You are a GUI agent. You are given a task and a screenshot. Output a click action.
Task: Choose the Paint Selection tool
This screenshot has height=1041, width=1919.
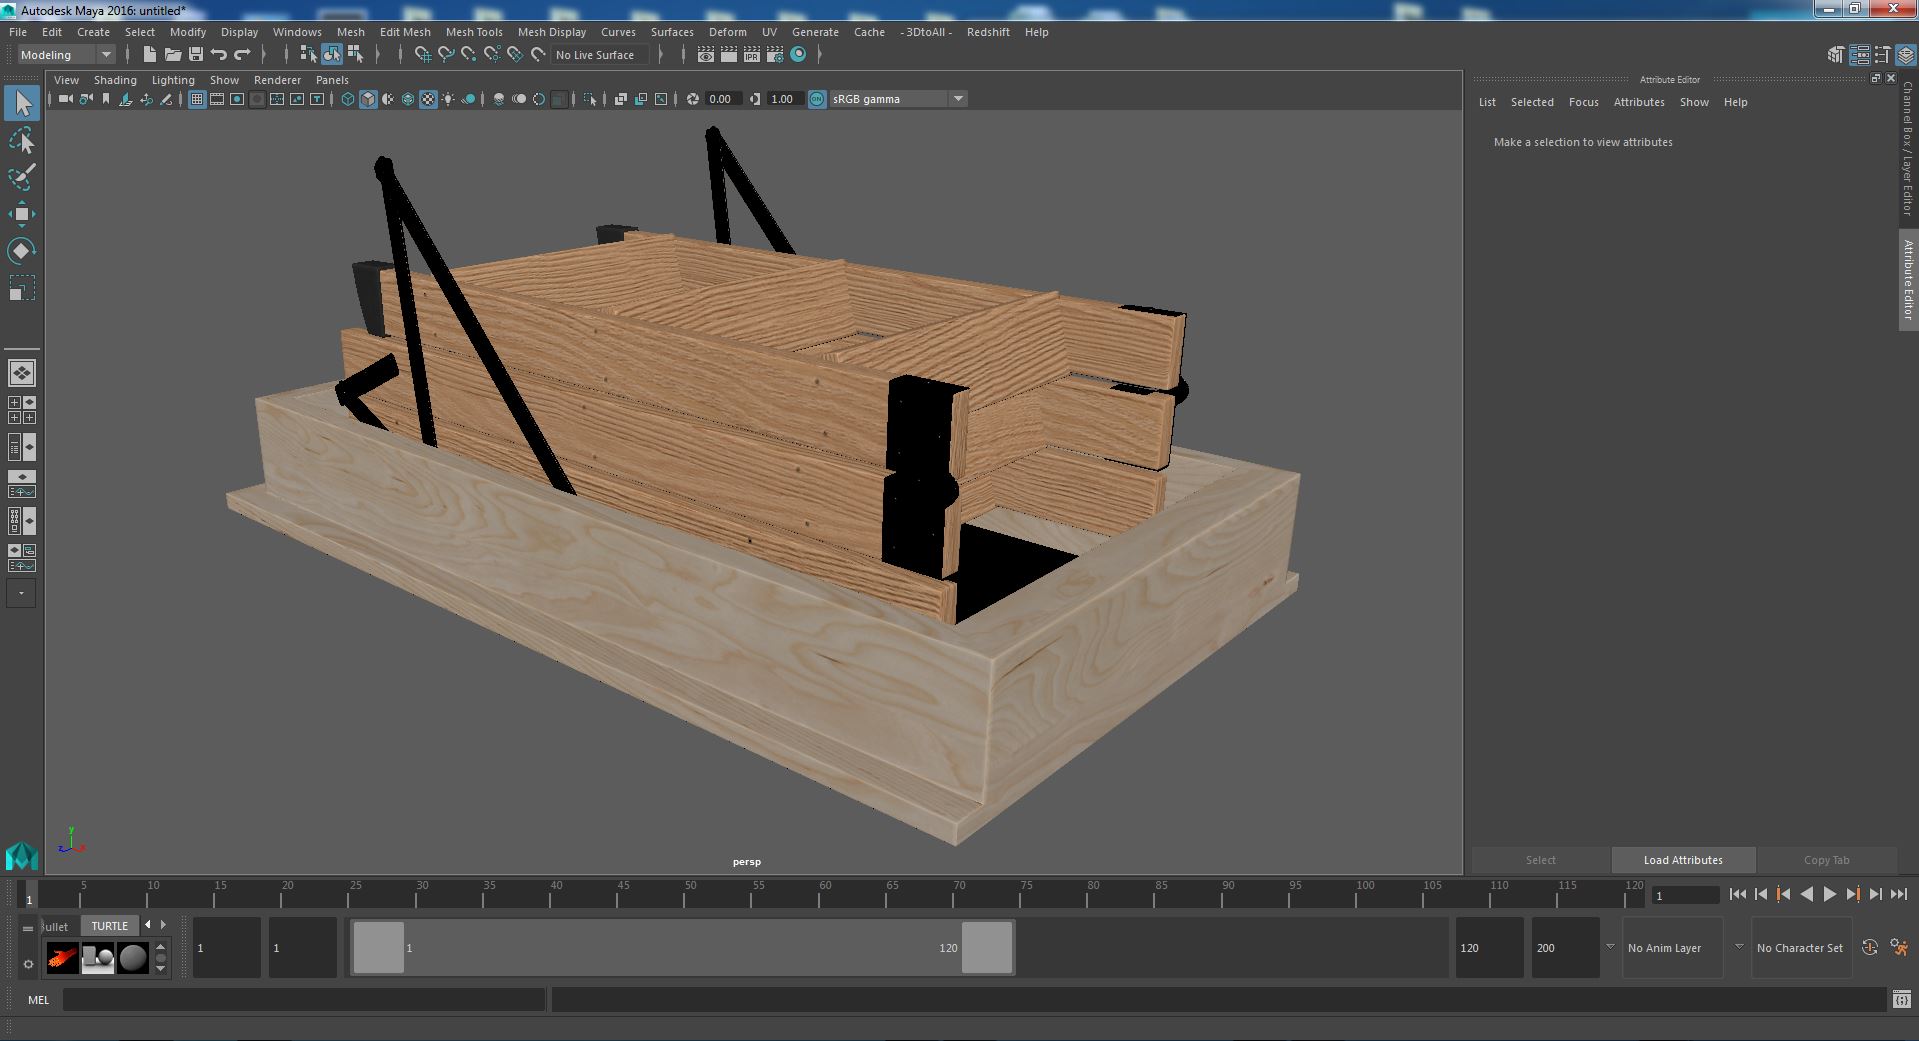[x=22, y=177]
